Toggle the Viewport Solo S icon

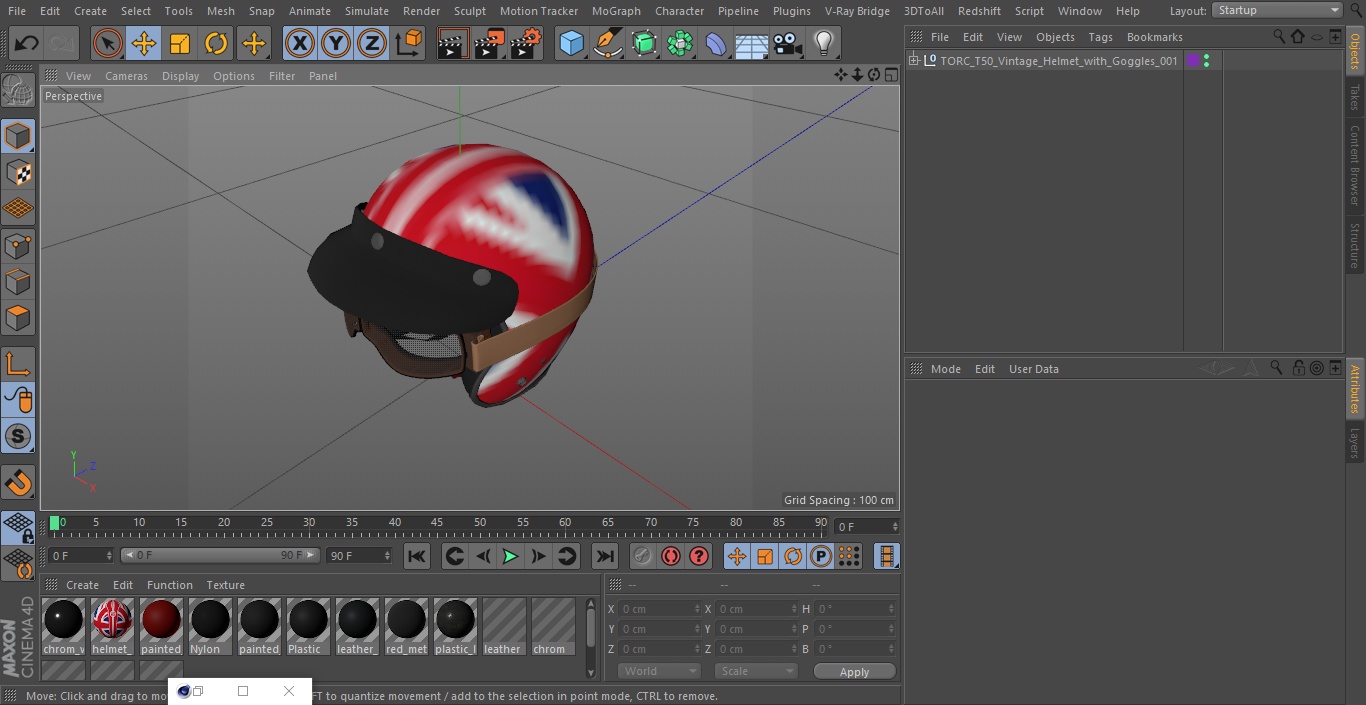(18, 436)
